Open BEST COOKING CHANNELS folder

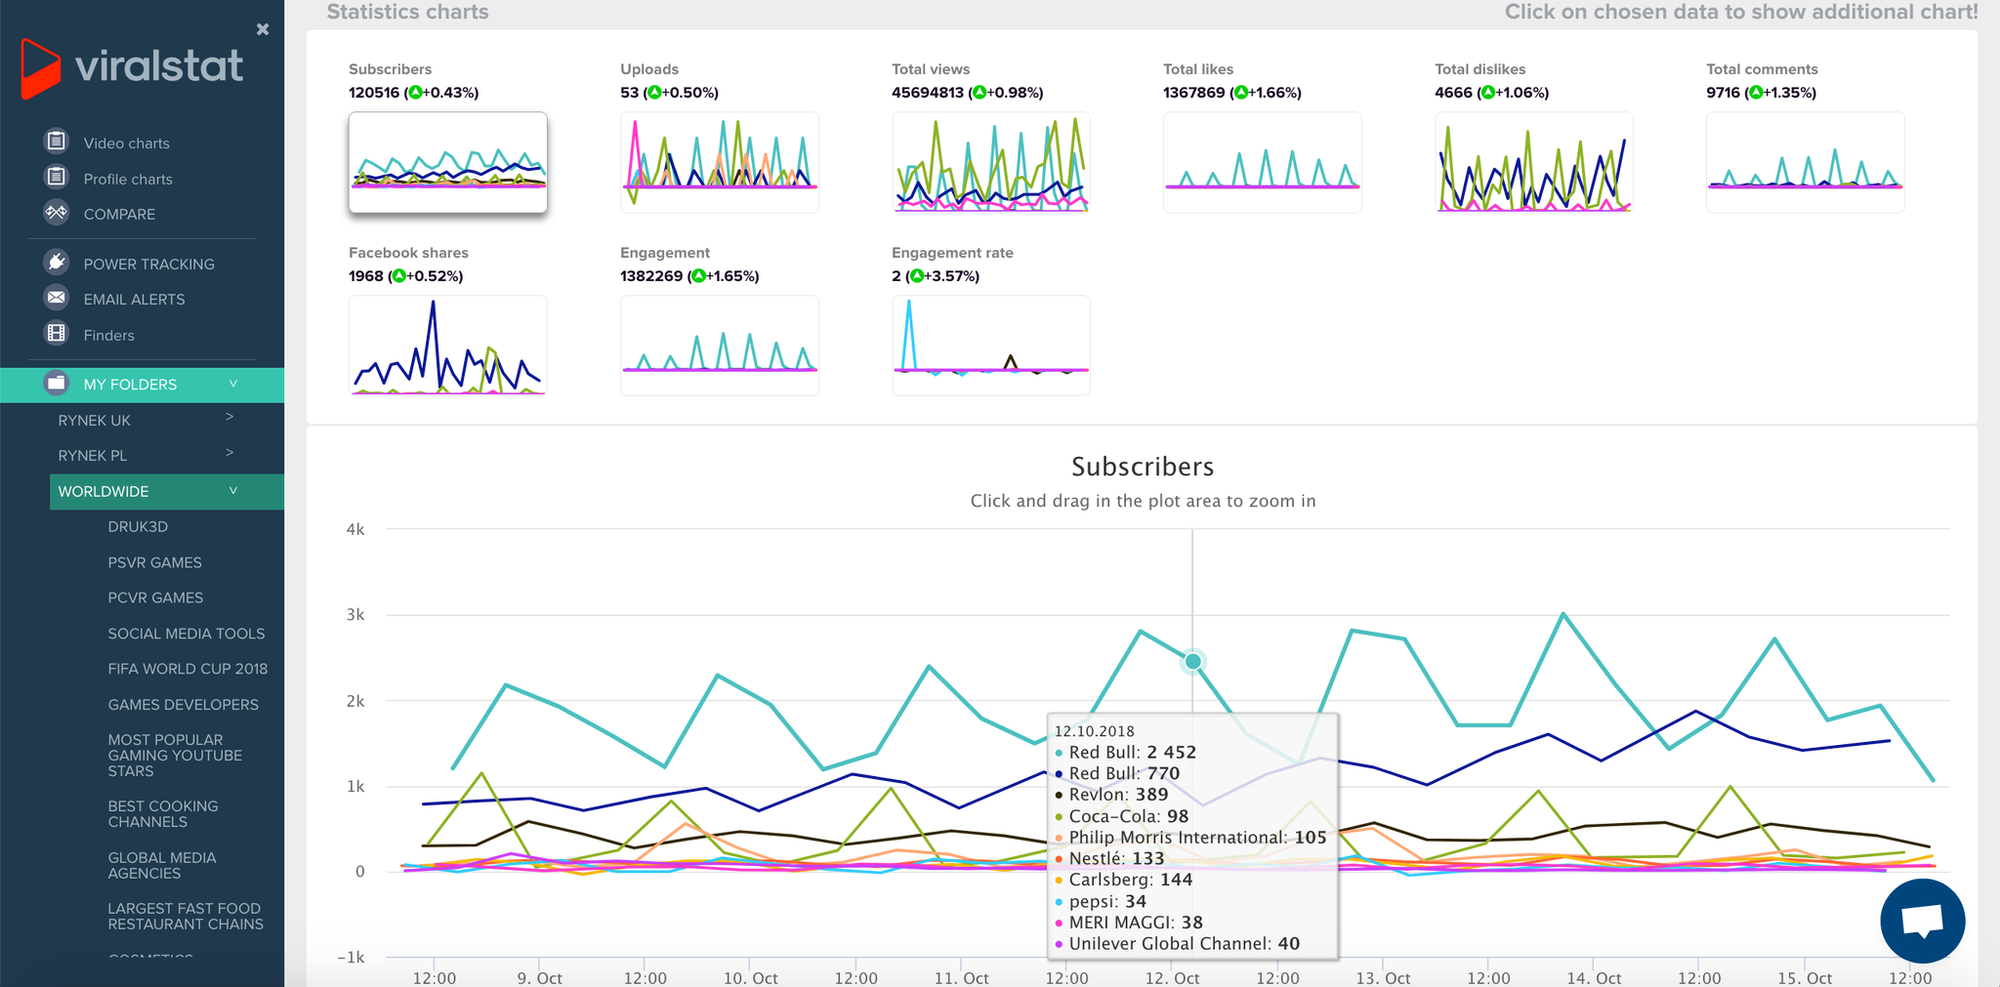click(163, 814)
